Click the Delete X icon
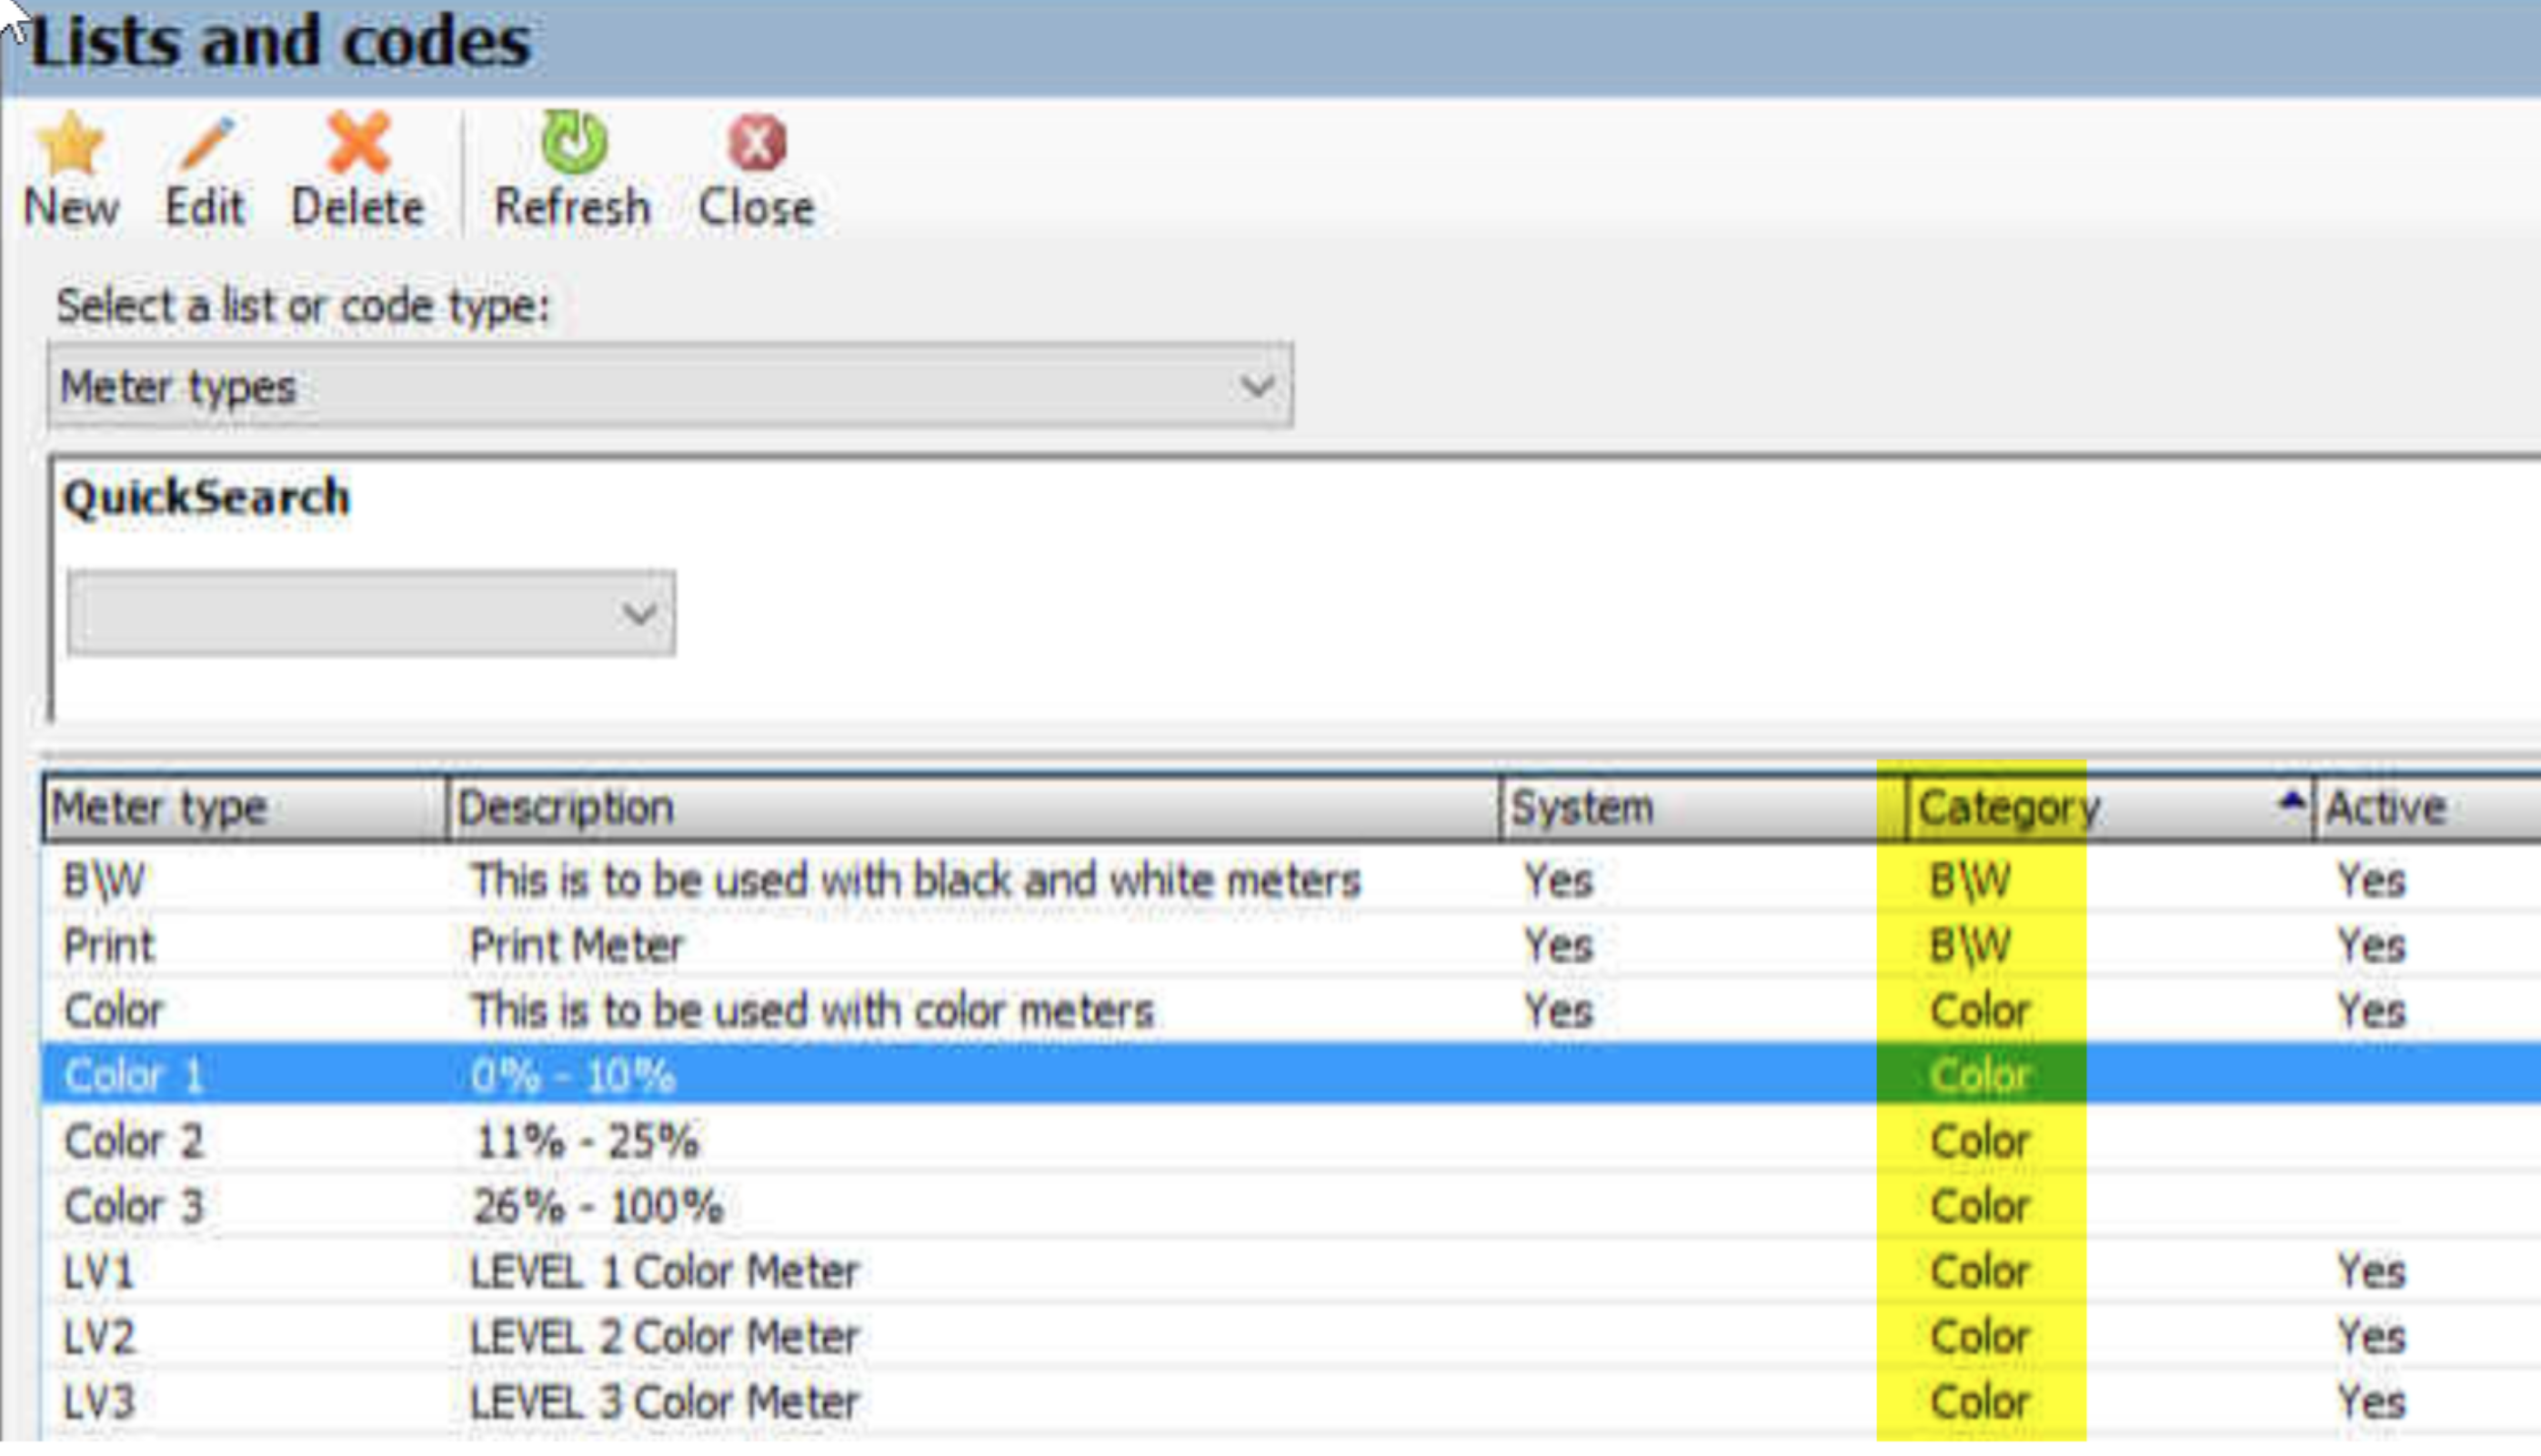 tap(358, 144)
